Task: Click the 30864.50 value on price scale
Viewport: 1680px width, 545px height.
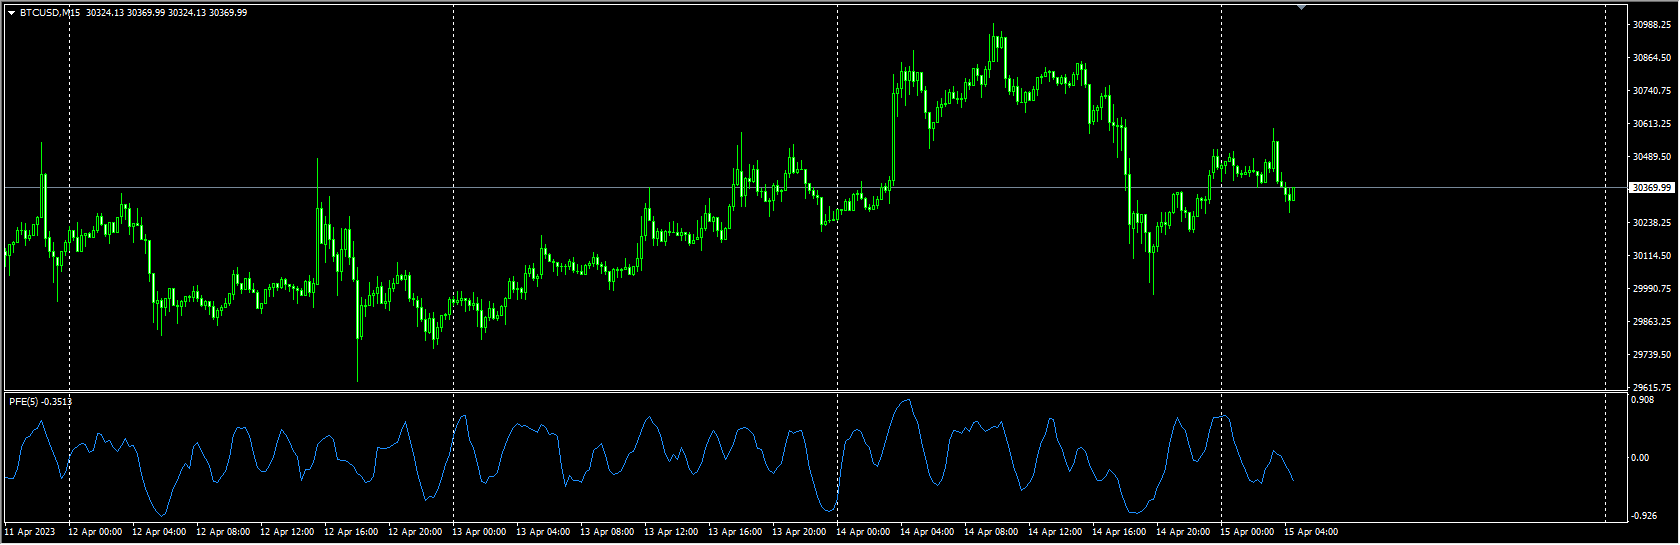Action: (x=1652, y=58)
